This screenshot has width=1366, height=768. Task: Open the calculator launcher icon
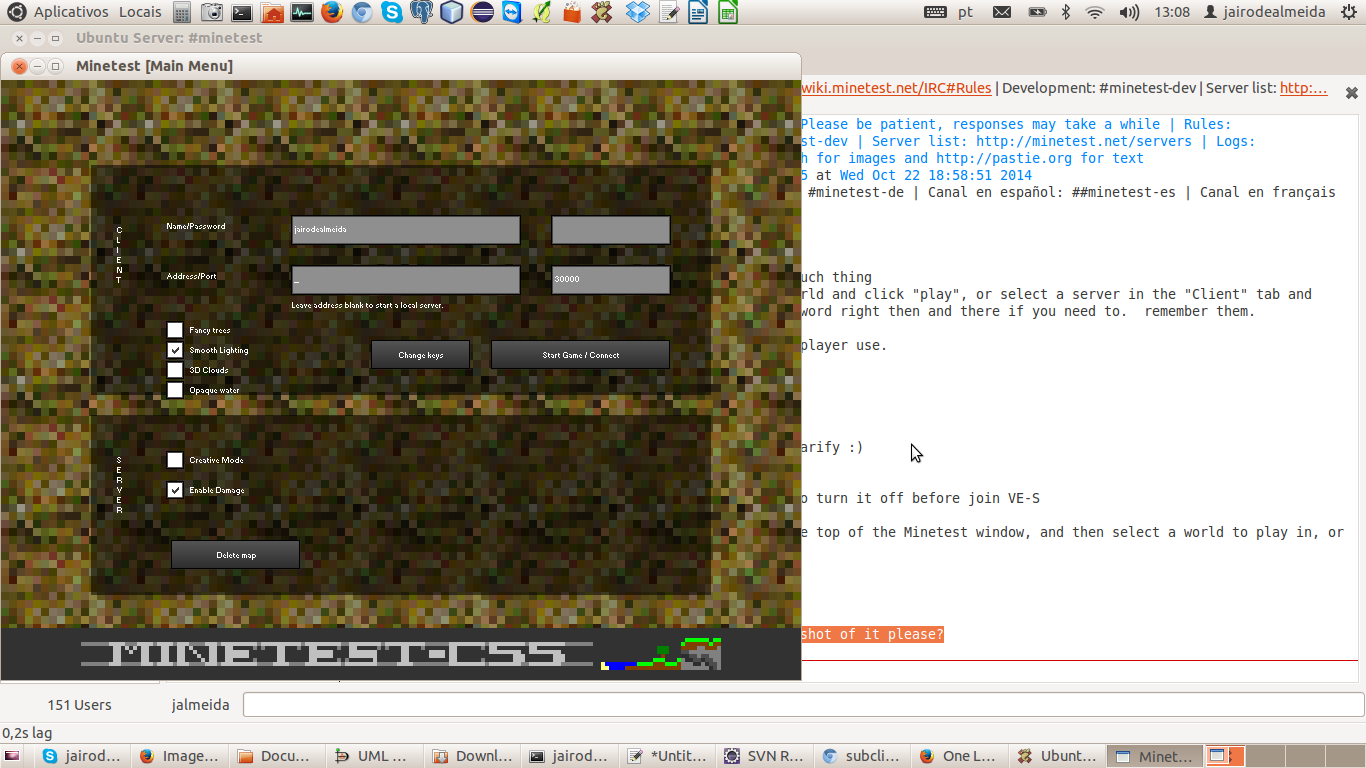(182, 12)
